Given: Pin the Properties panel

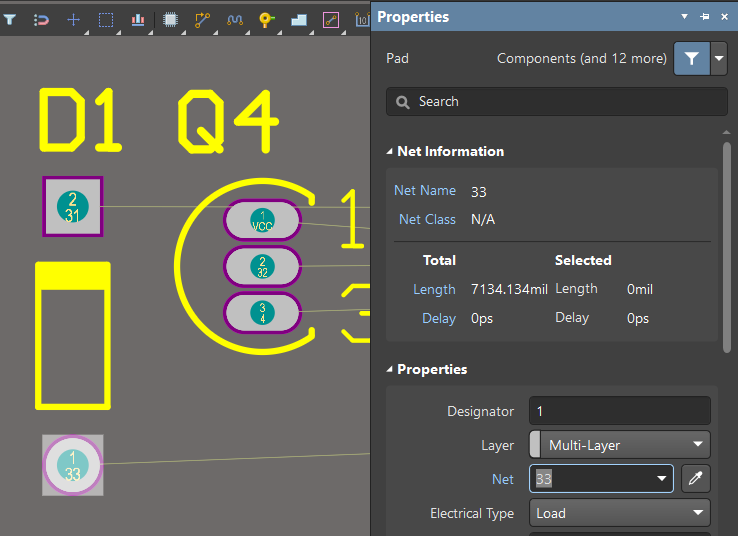Looking at the screenshot, I should pos(704,17).
